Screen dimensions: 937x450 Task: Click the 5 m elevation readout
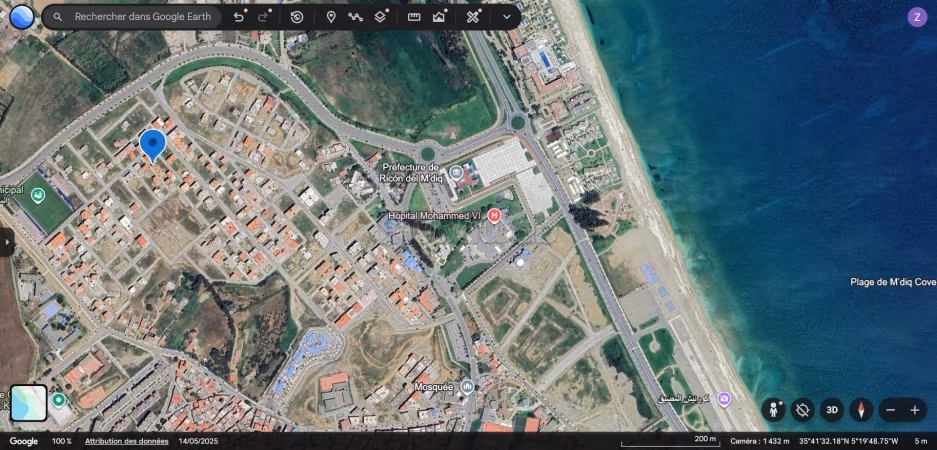coord(920,441)
